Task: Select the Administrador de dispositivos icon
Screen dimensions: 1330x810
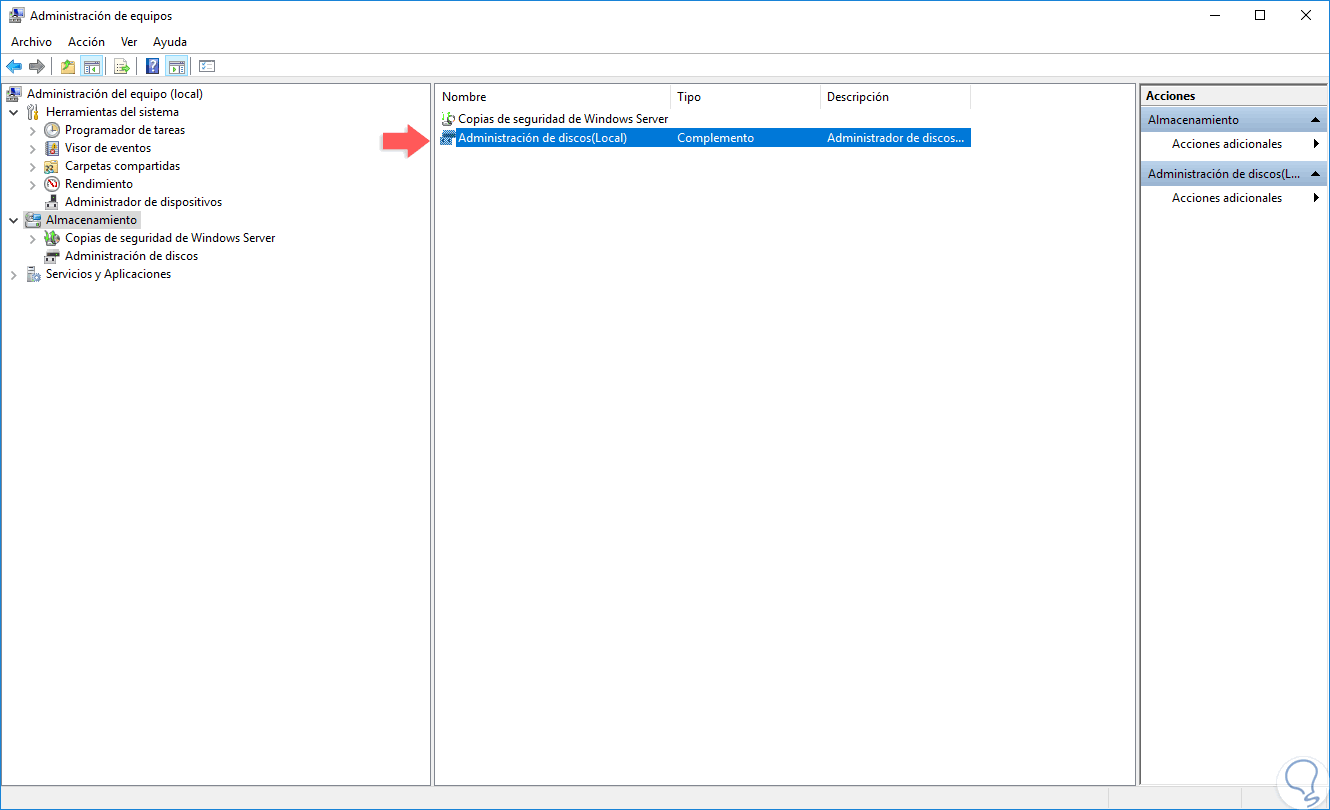Action: pyautogui.click(x=52, y=202)
